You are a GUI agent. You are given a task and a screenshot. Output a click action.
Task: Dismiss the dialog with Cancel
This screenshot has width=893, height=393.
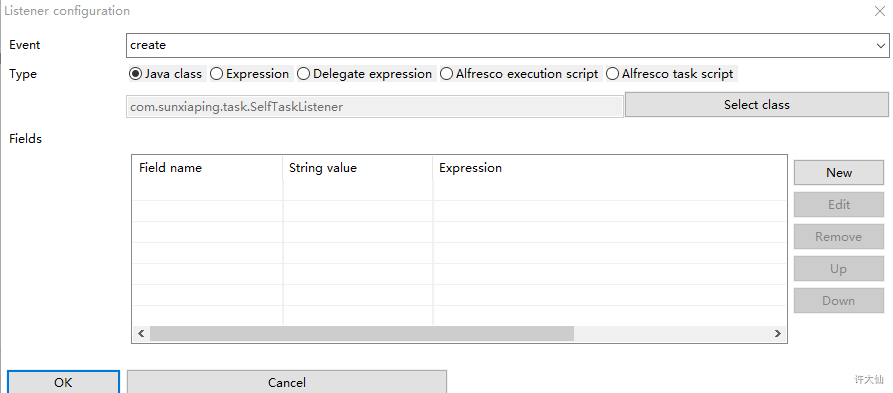click(286, 382)
